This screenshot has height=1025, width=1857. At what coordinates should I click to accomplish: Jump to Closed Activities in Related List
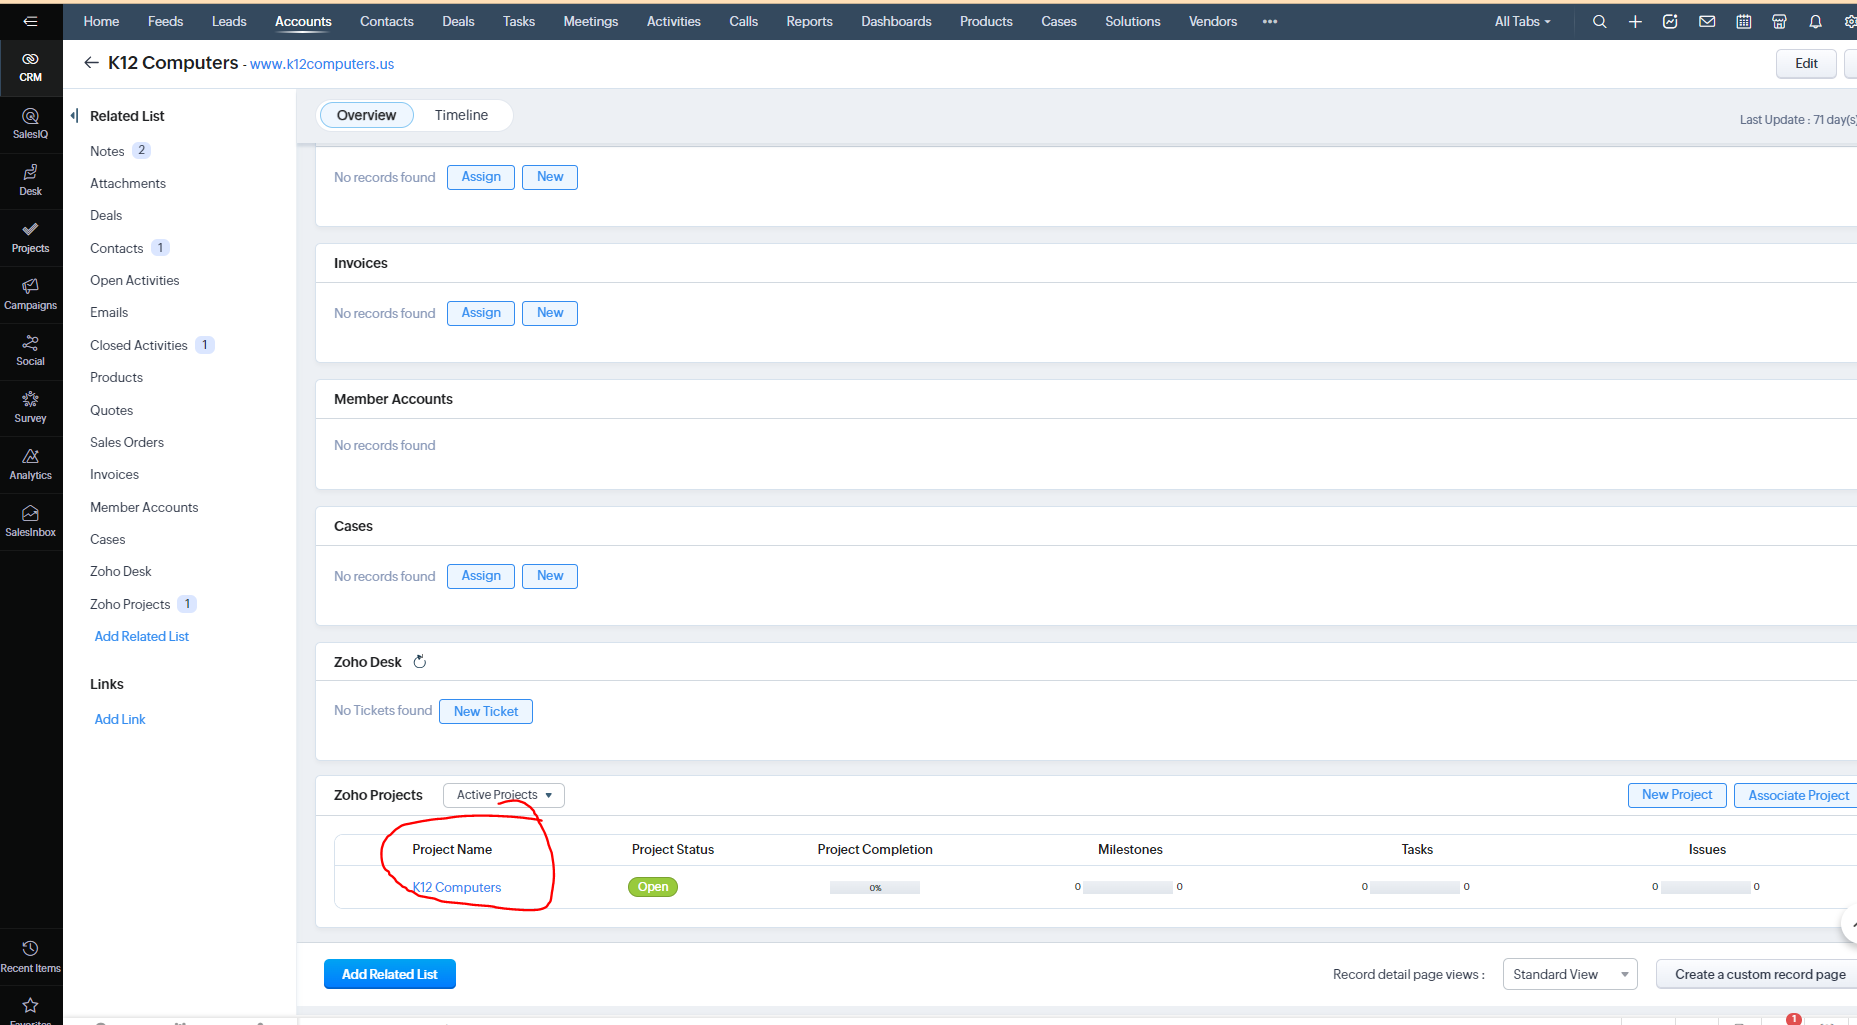[x=139, y=345]
